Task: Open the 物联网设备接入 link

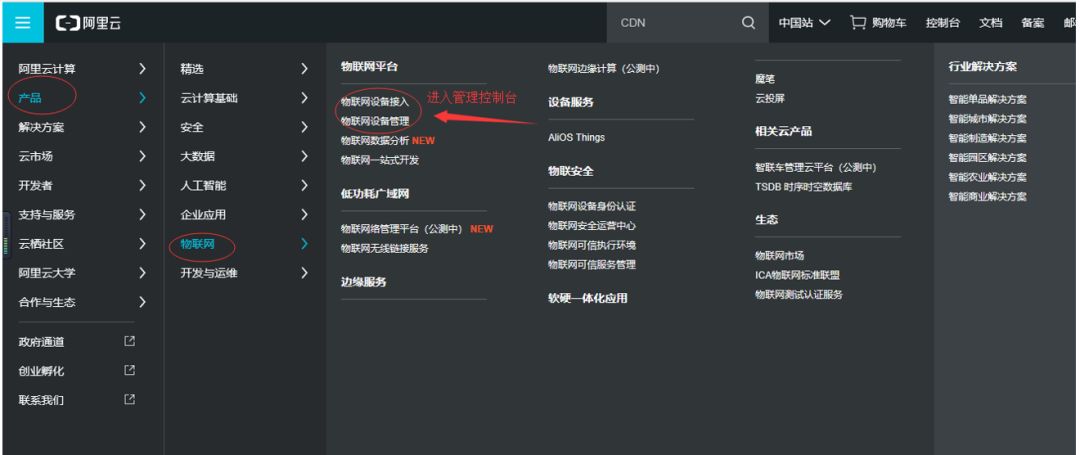Action: [x=375, y=101]
